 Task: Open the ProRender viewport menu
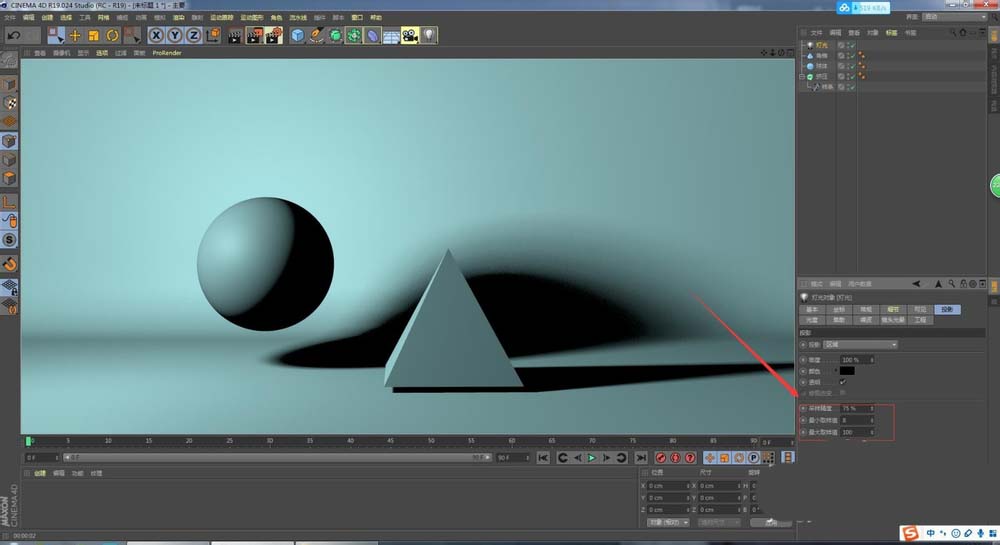click(x=167, y=53)
